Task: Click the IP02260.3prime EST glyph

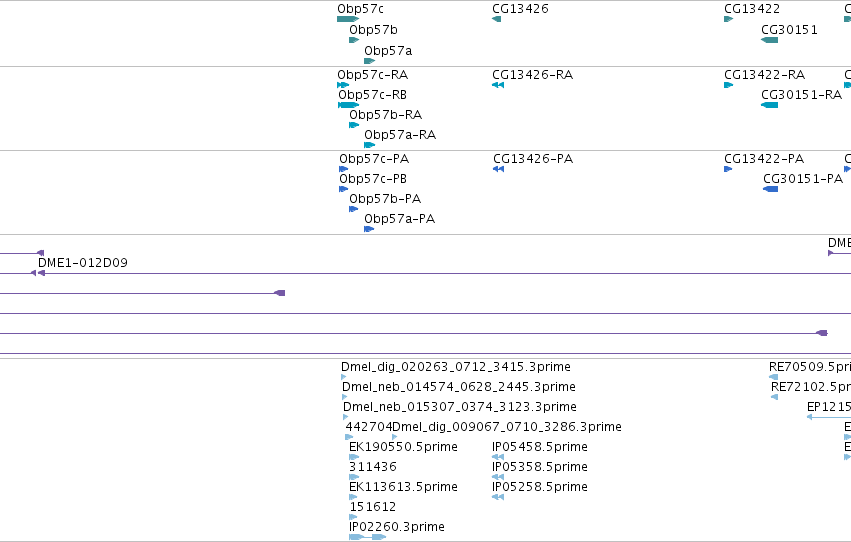Action: [x=367, y=537]
